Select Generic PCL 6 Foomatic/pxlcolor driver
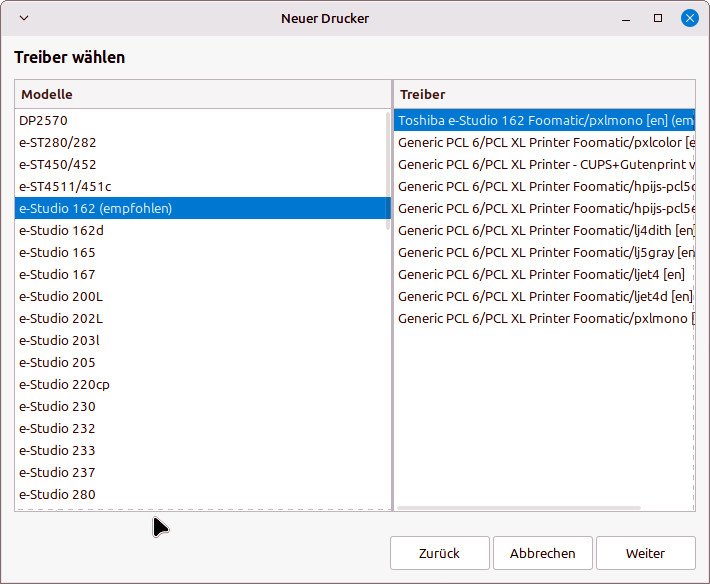Viewport: 710px width, 584px height. pos(544,143)
